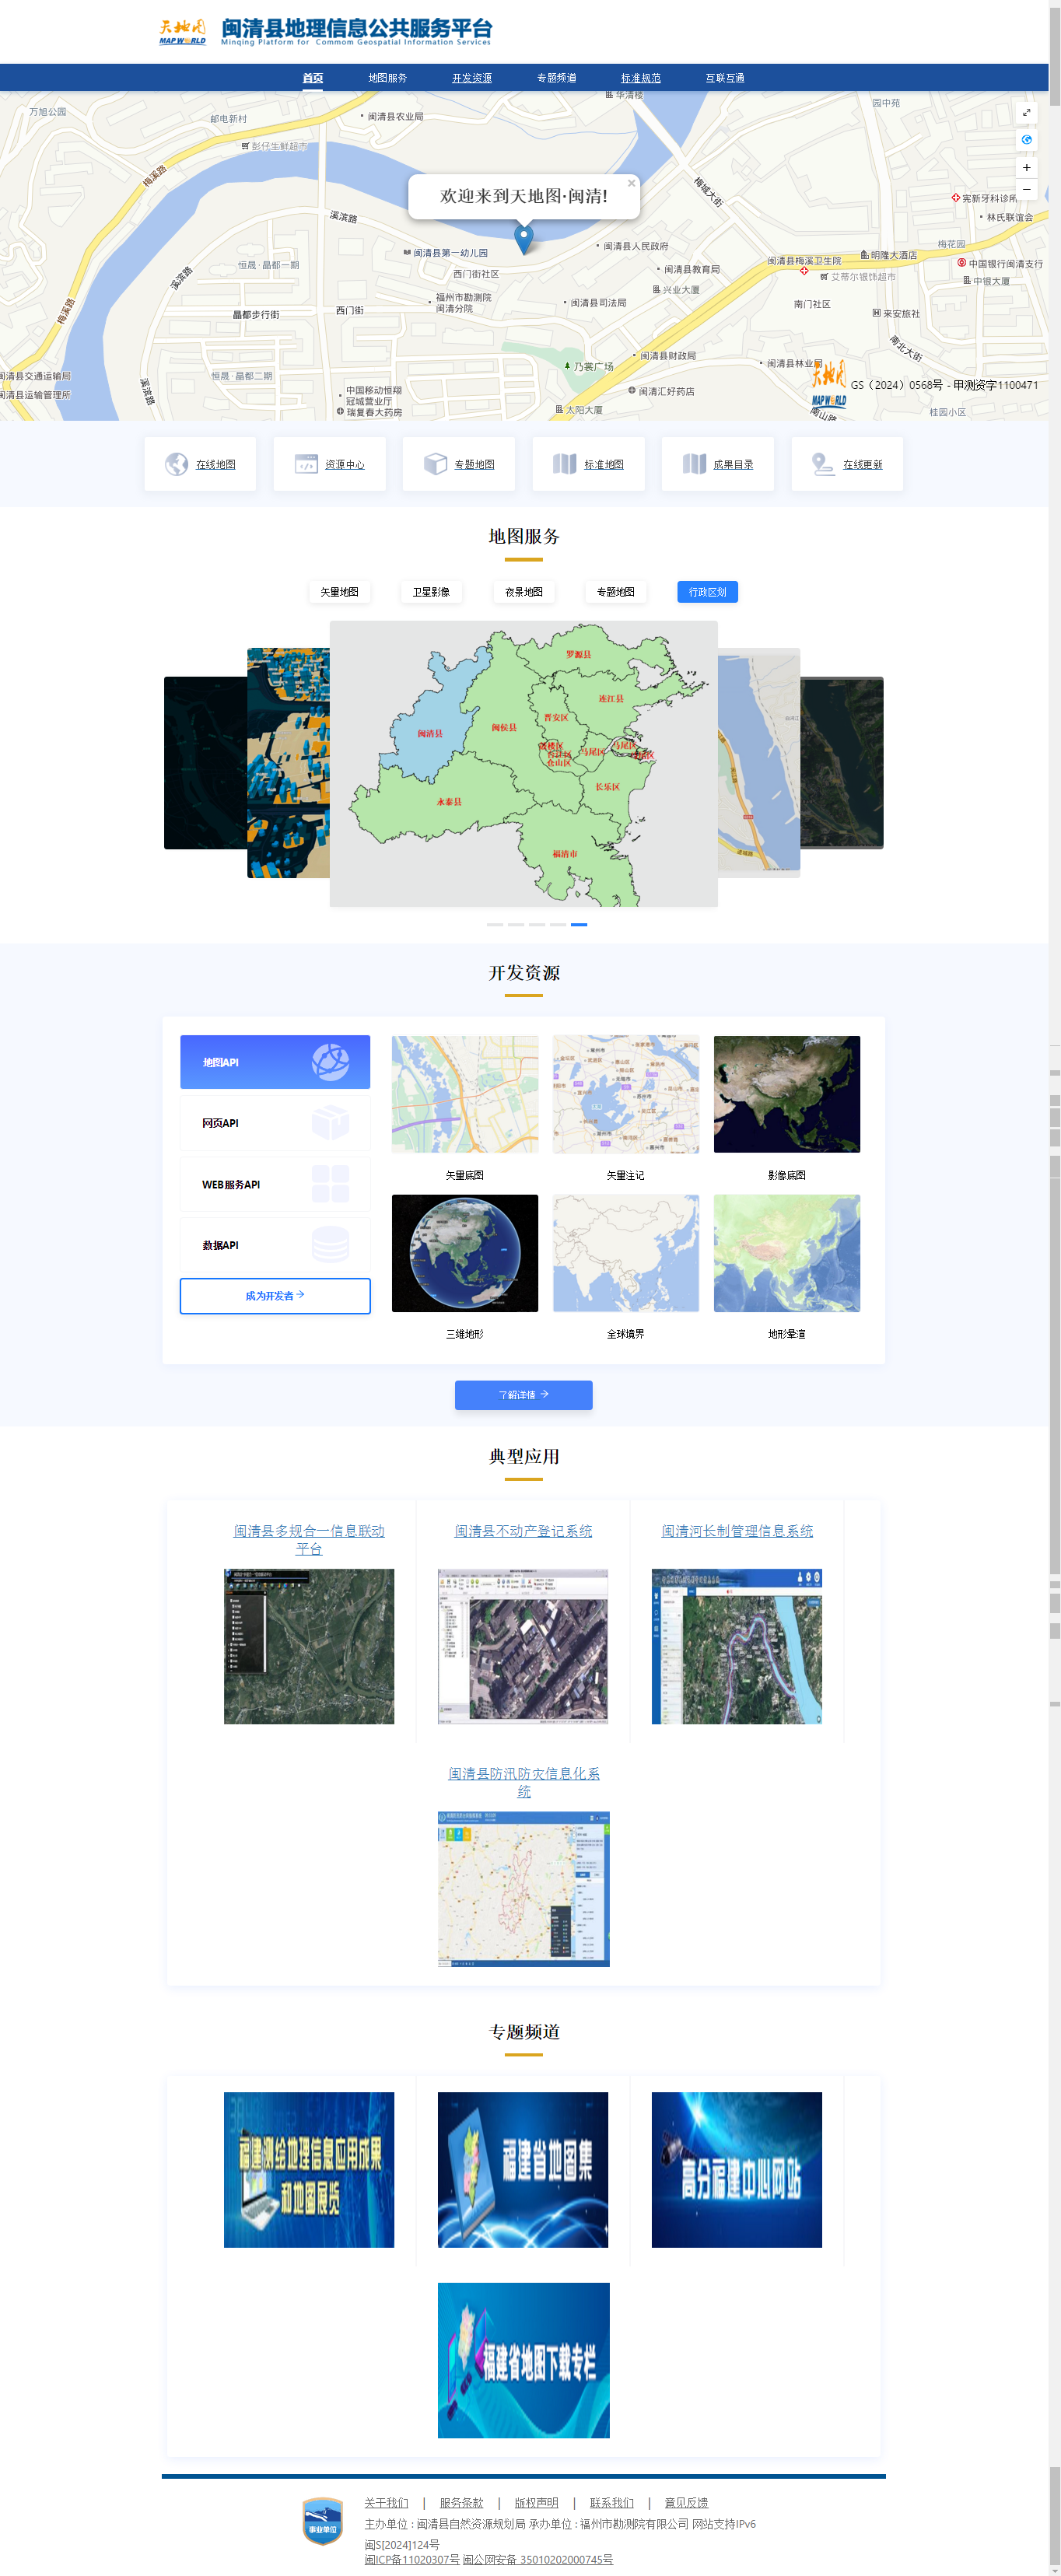Select 网页API in the developer list

[x=275, y=1123]
